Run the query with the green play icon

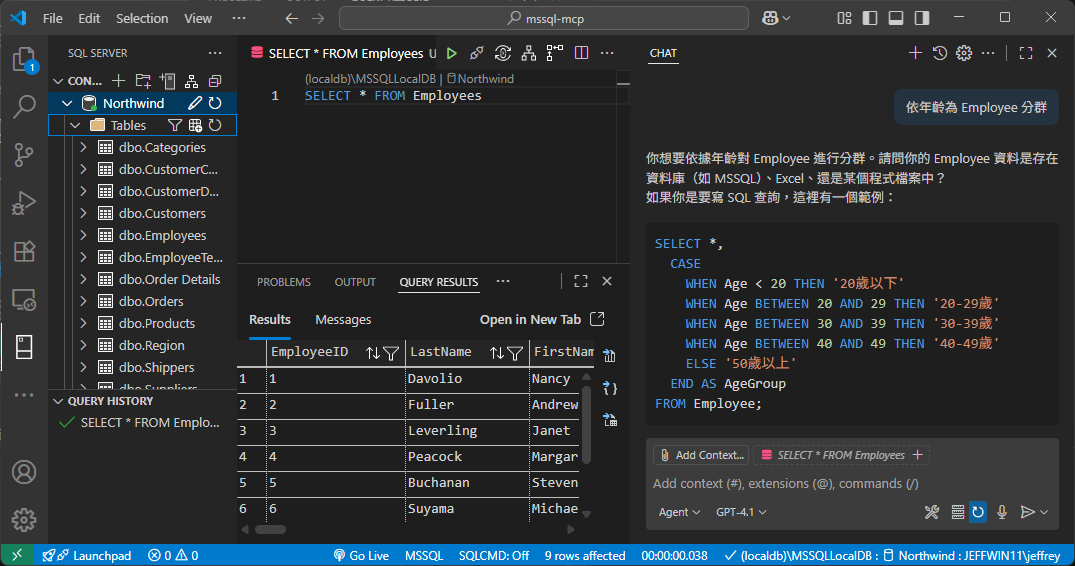click(452, 53)
